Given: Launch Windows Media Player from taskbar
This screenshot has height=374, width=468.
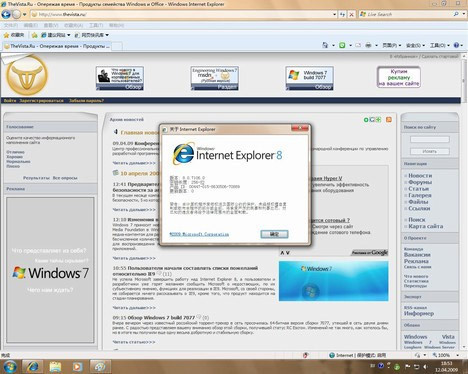Looking at the screenshot, I should pos(77,367).
